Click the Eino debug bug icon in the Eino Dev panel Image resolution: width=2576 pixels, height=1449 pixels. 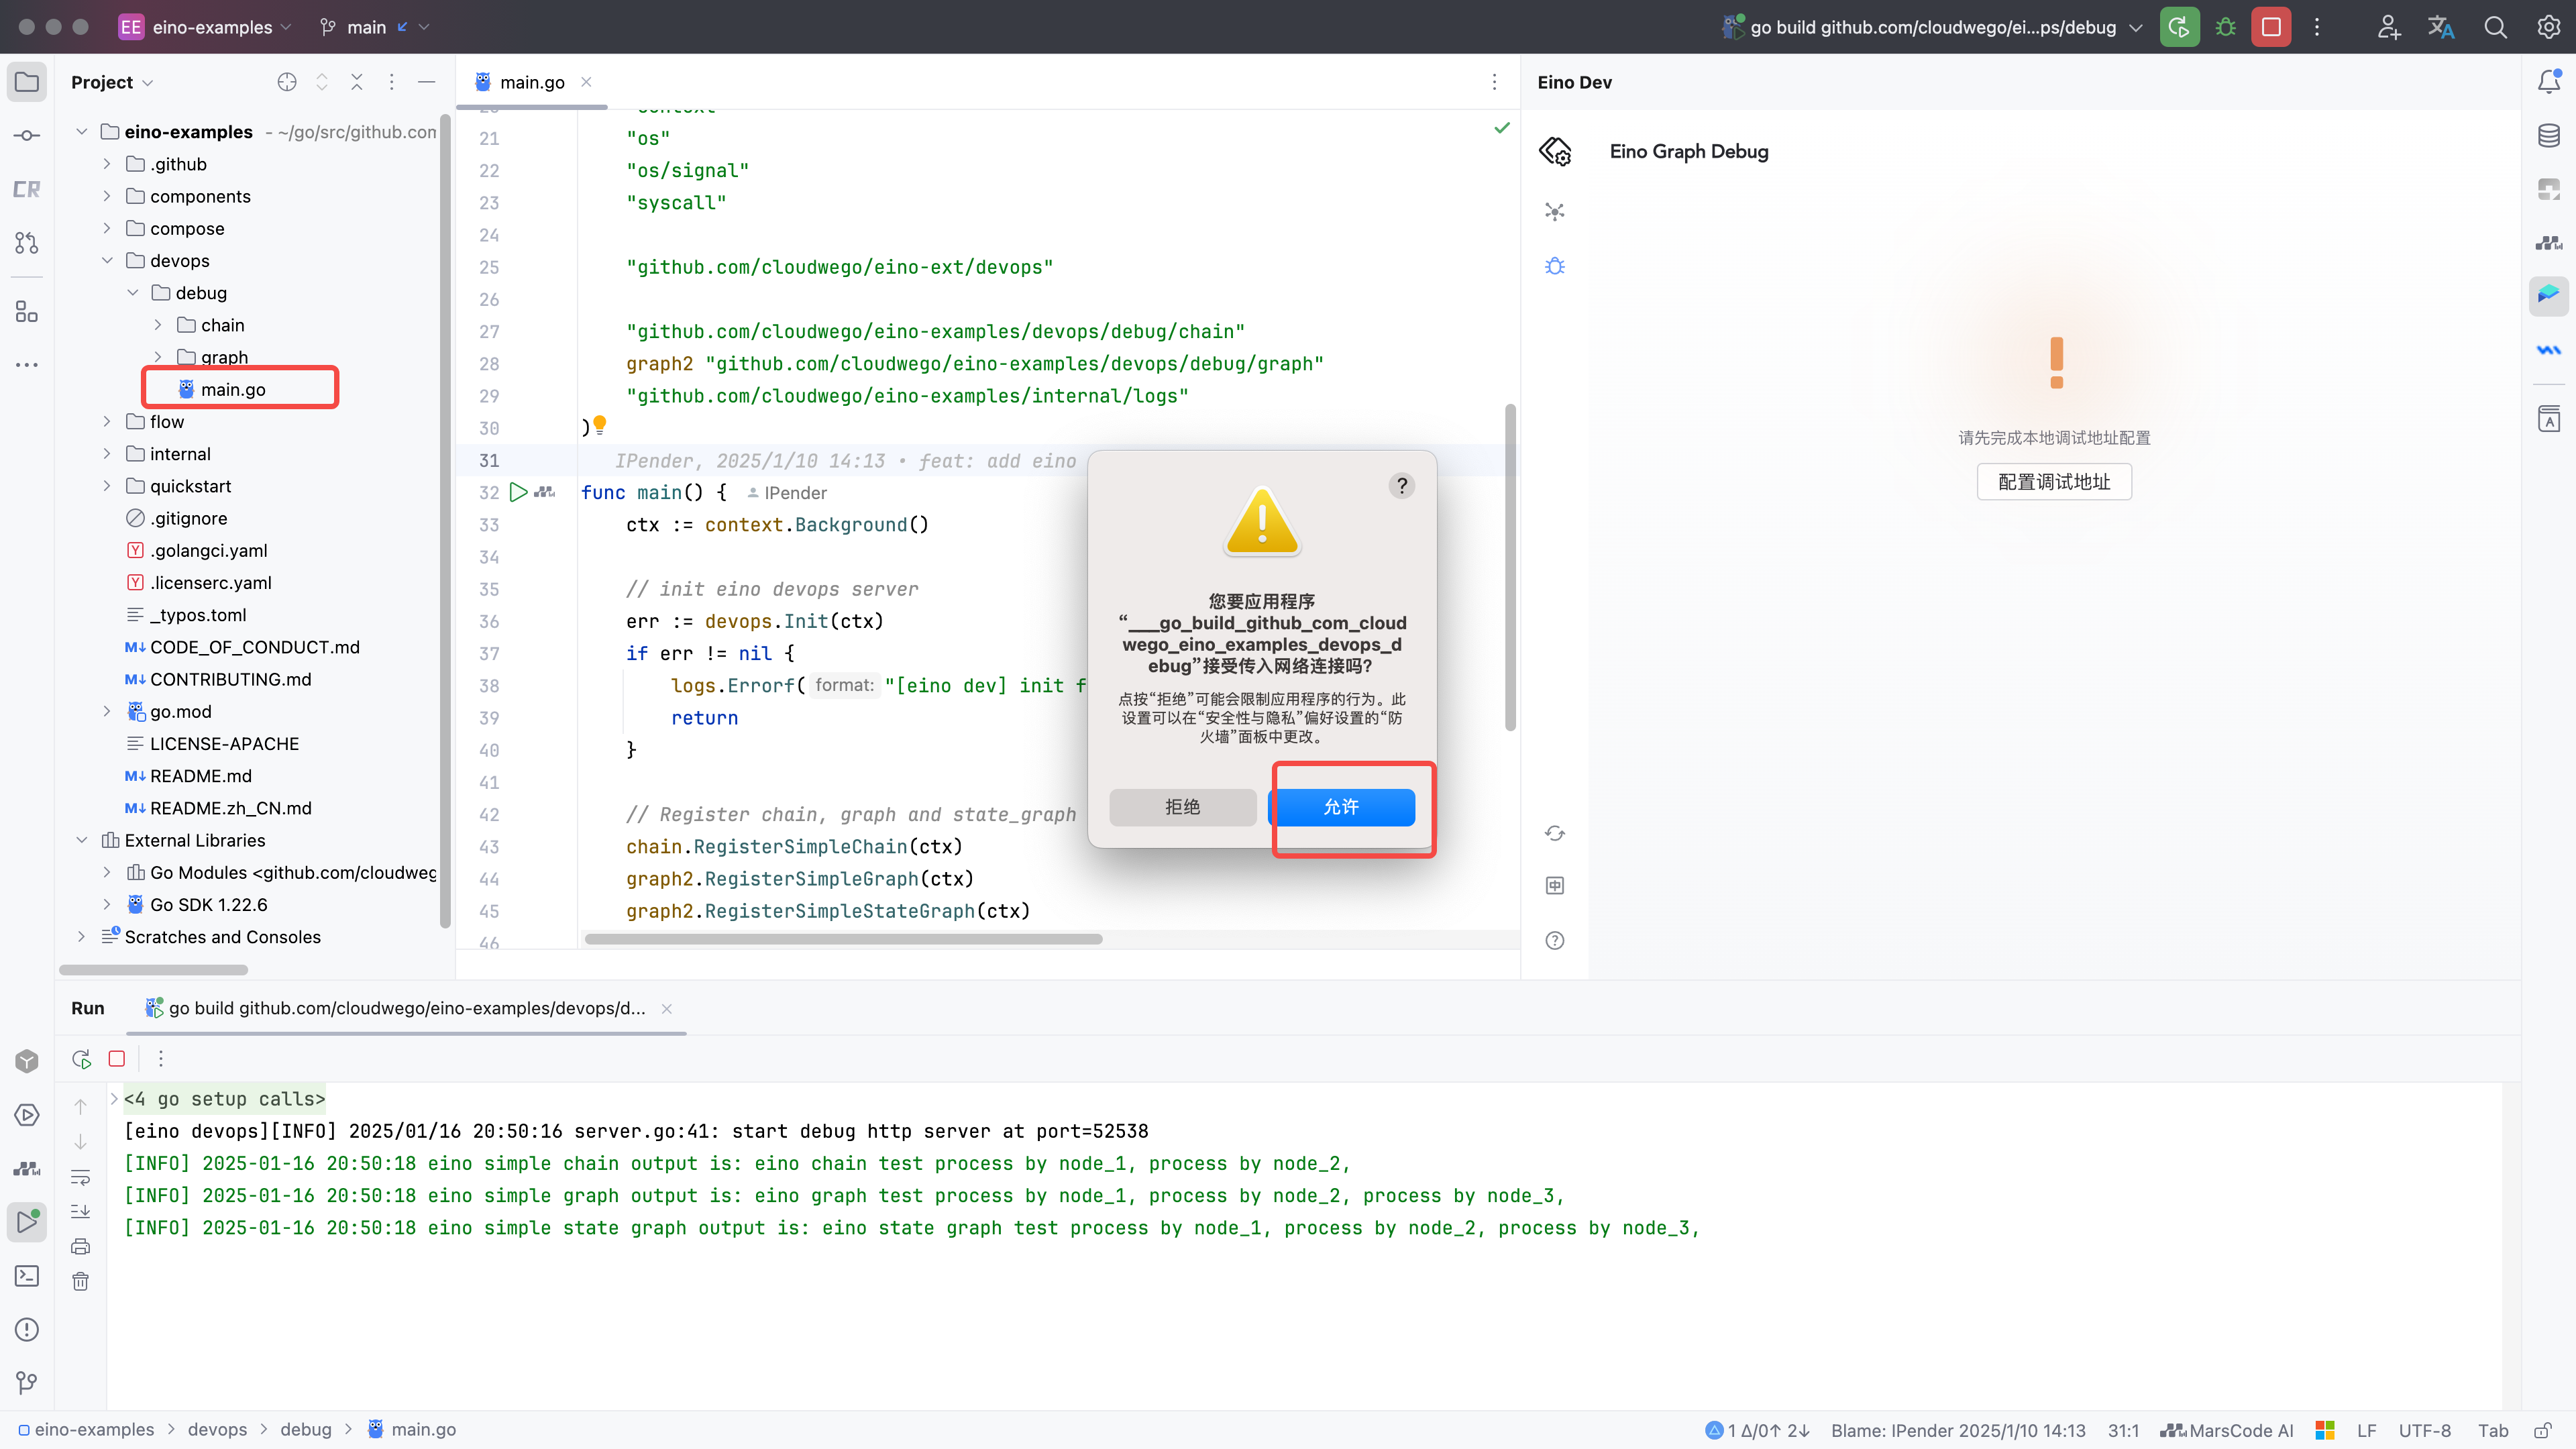click(x=1554, y=266)
